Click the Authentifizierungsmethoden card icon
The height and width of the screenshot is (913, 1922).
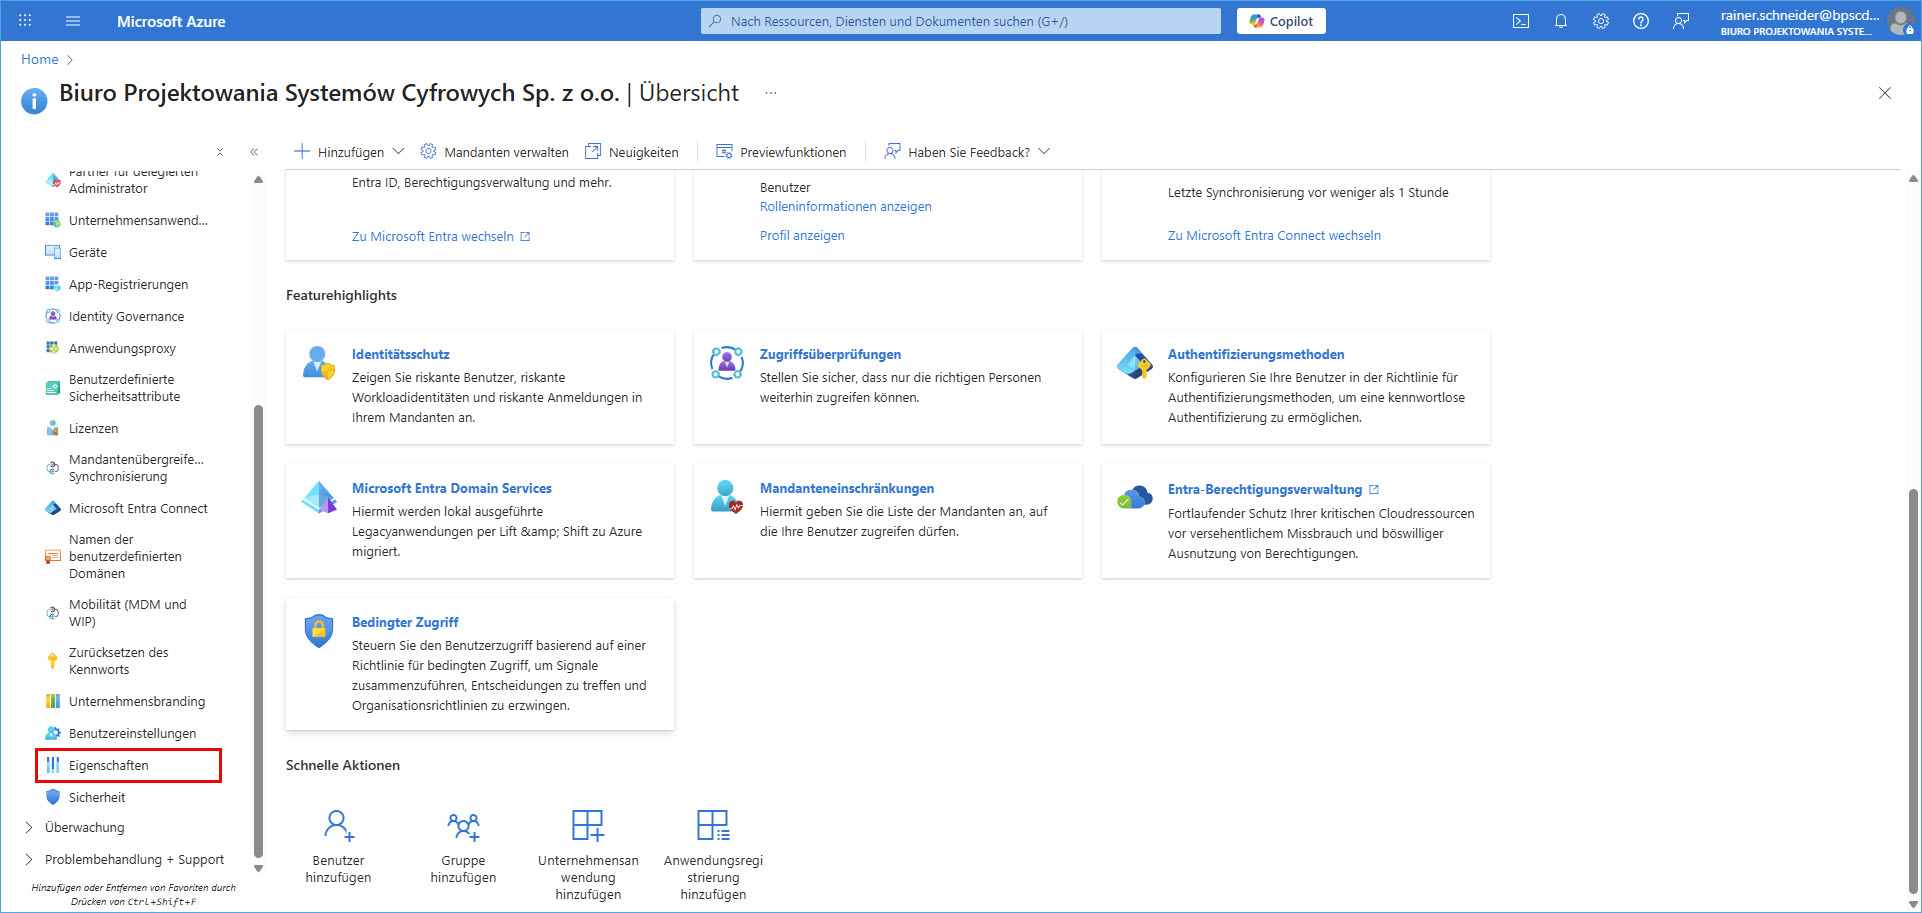(x=1135, y=362)
